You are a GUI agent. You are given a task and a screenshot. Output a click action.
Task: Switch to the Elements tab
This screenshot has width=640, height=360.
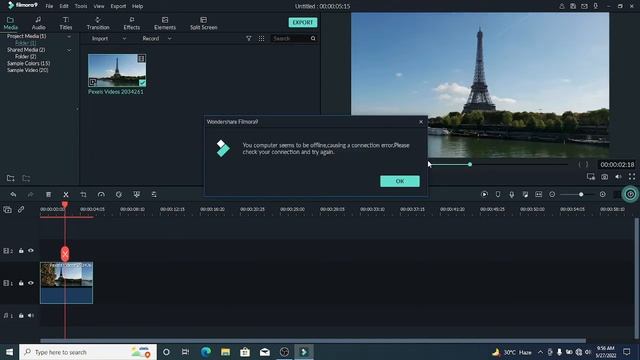tap(165, 23)
